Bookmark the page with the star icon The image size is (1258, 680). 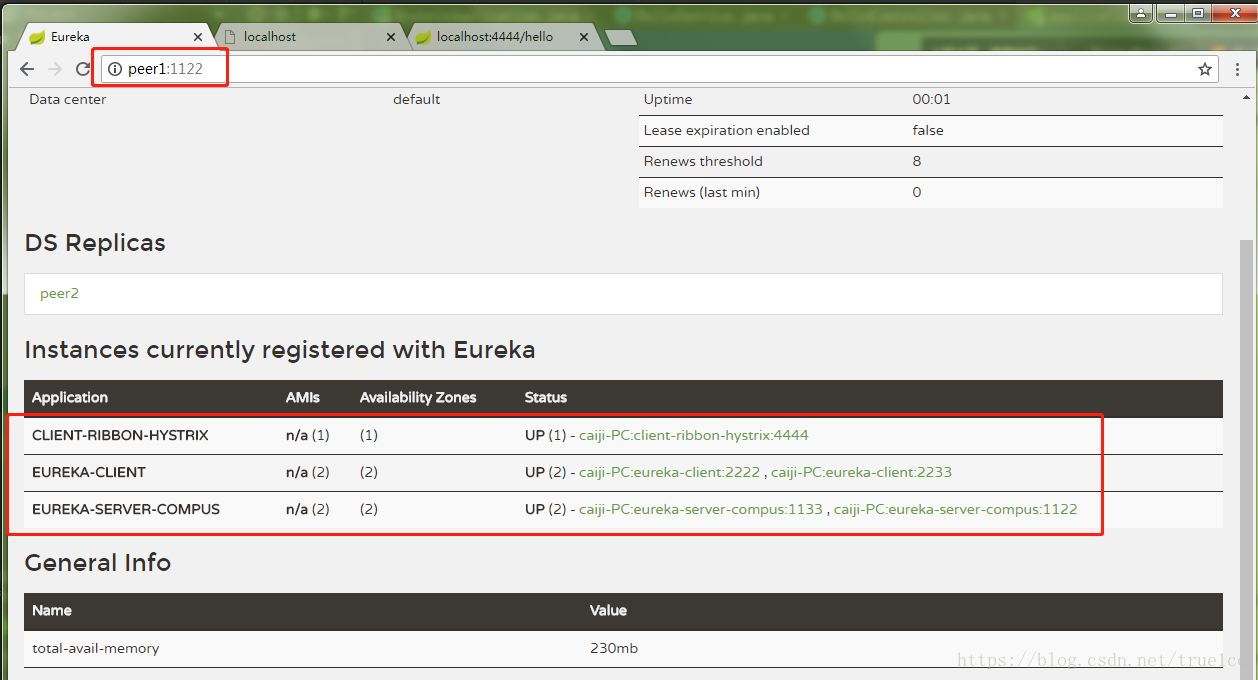pyautogui.click(x=1205, y=69)
